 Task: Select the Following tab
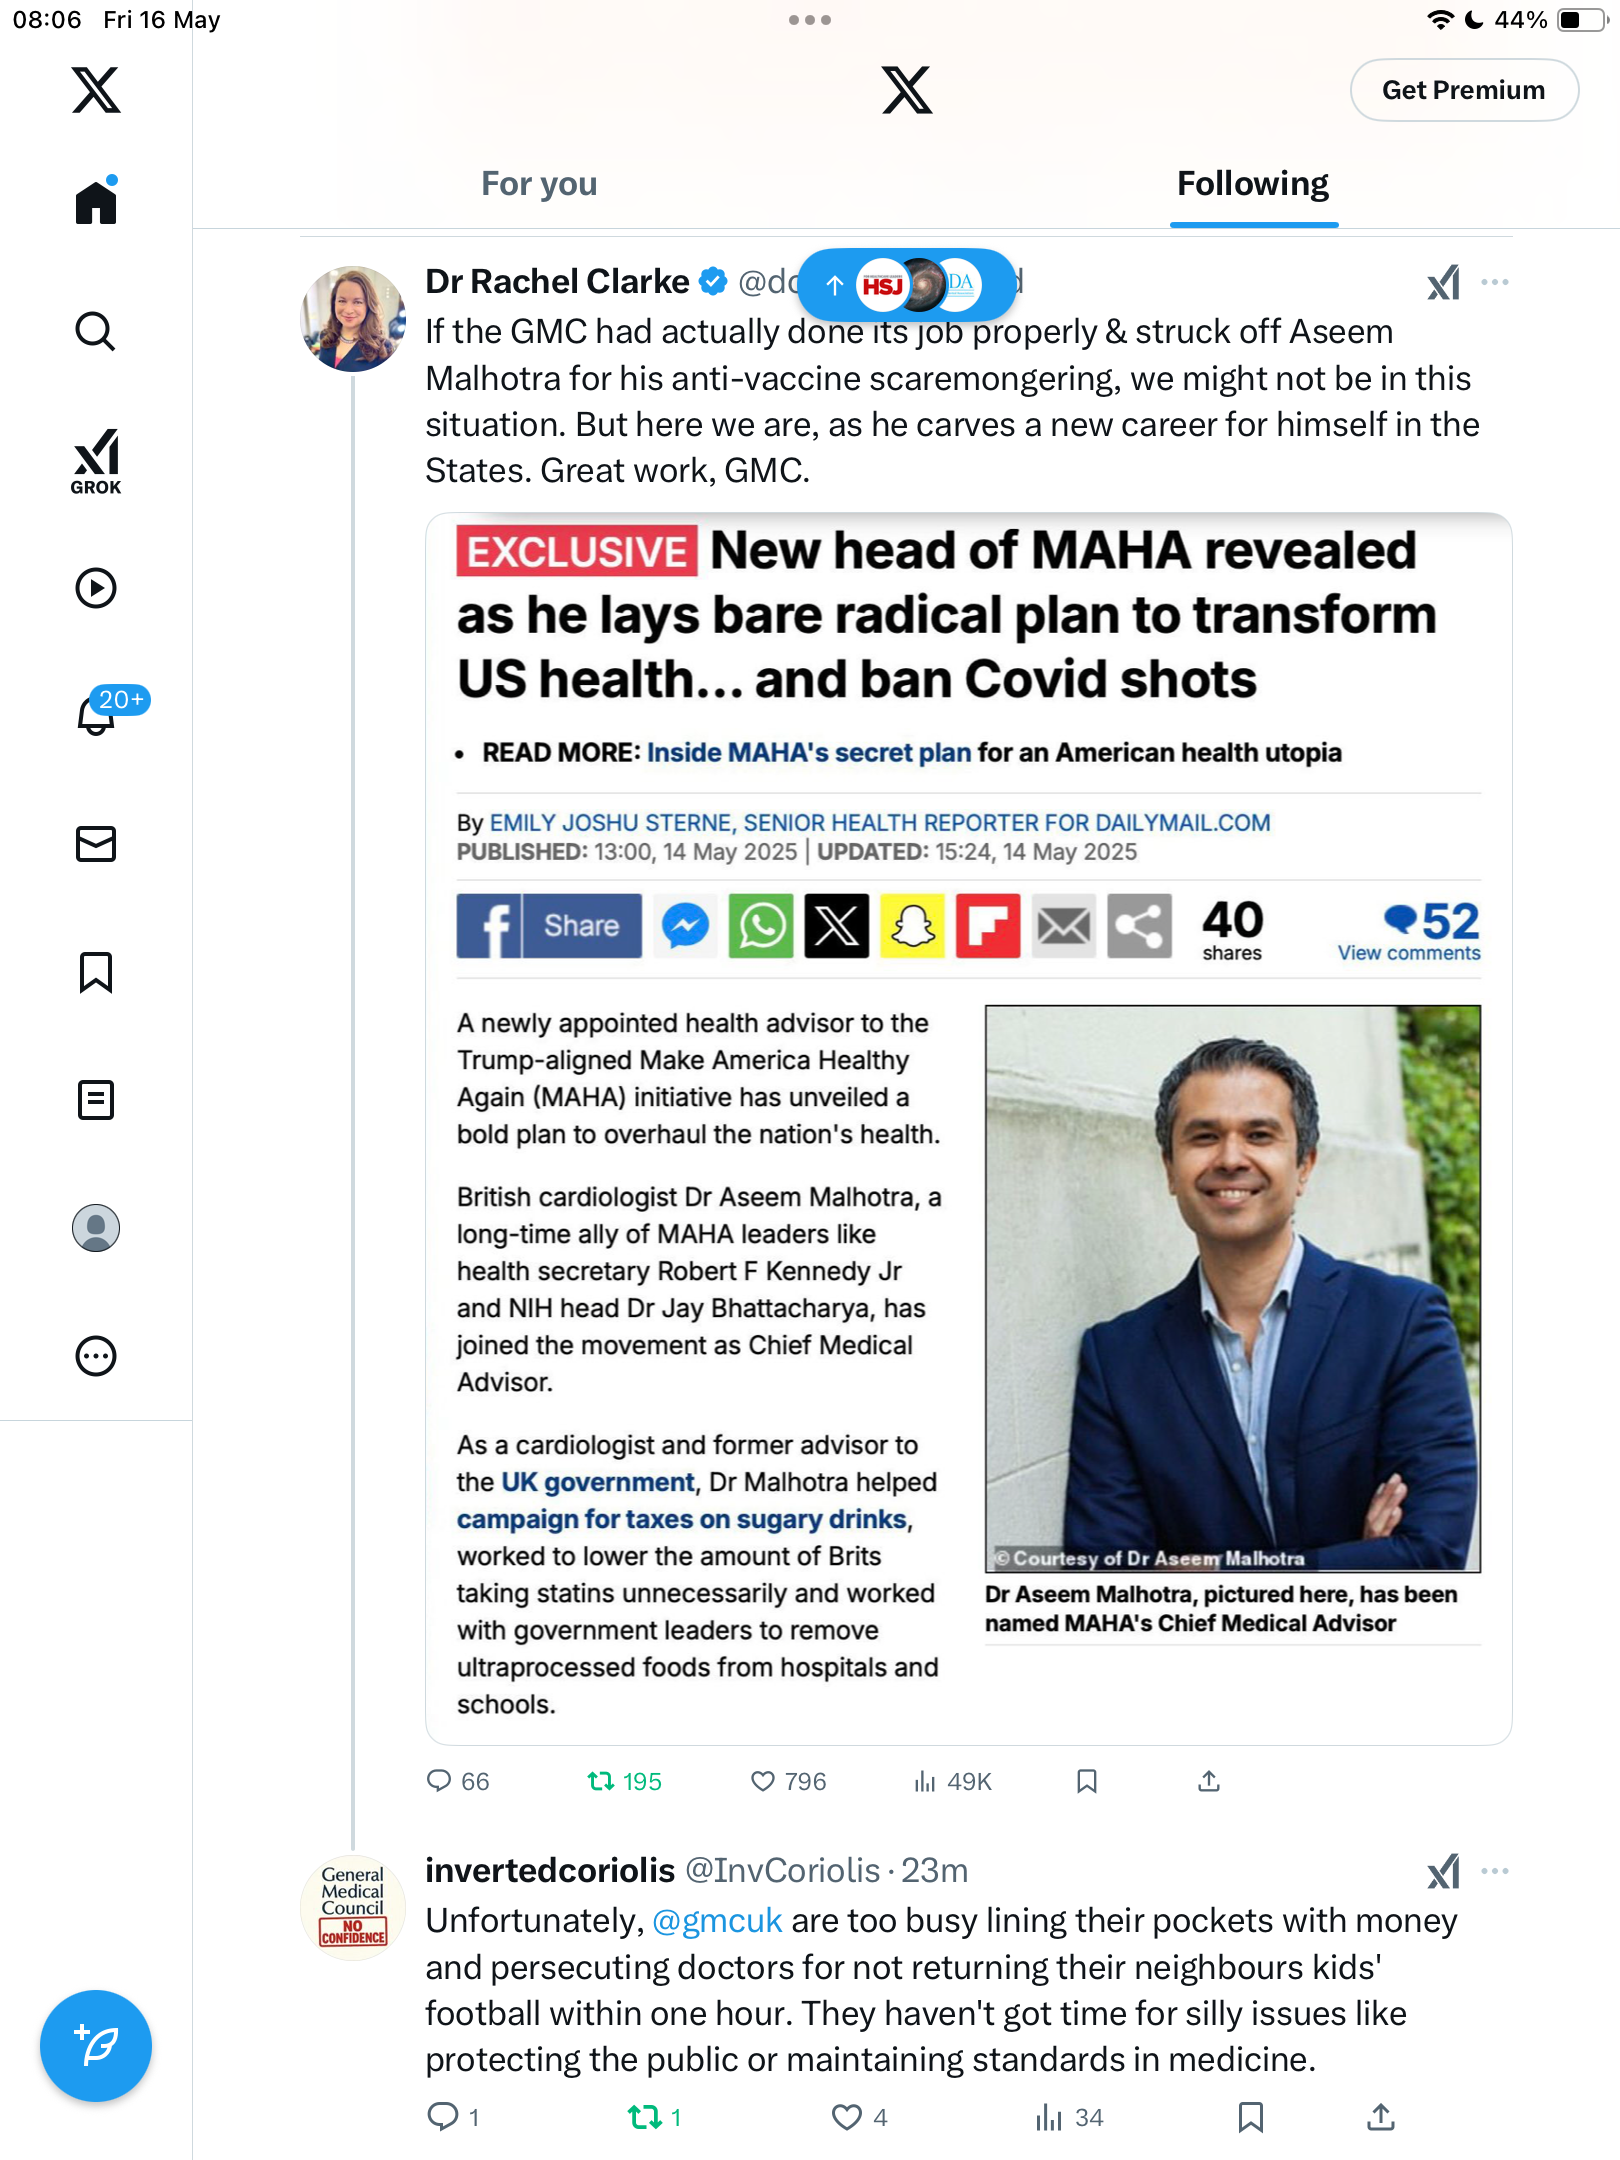coord(1253,184)
